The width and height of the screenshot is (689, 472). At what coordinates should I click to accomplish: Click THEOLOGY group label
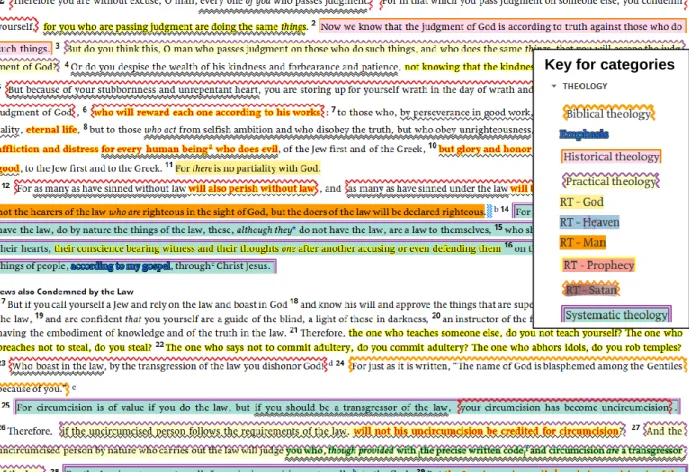tap(584, 86)
